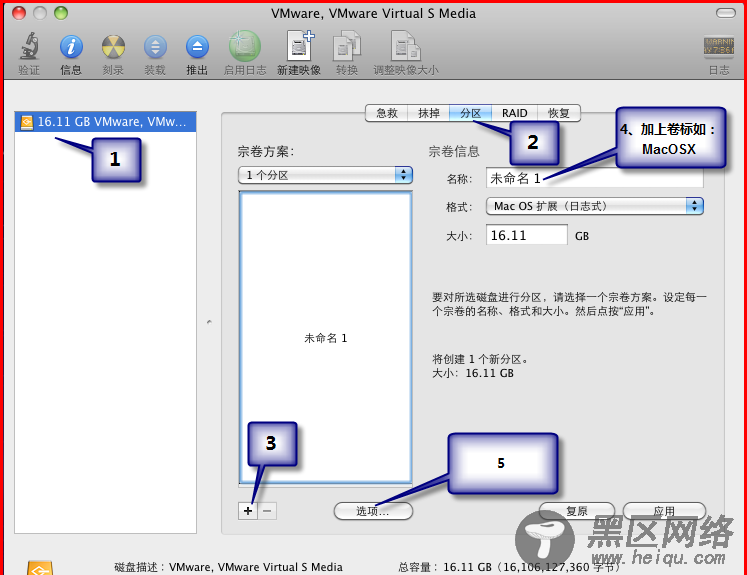The width and height of the screenshot is (747, 575).
Task: Click the Options (选项…) button
Action: [x=373, y=511]
